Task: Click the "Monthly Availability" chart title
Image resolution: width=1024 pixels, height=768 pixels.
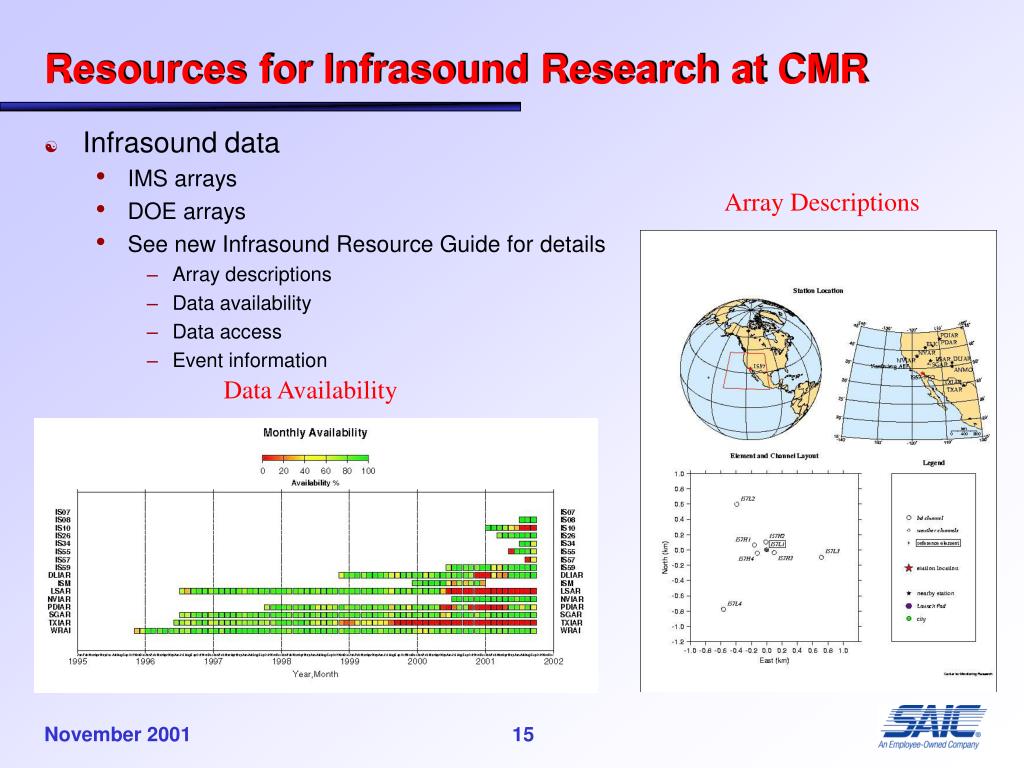Action: (315, 432)
